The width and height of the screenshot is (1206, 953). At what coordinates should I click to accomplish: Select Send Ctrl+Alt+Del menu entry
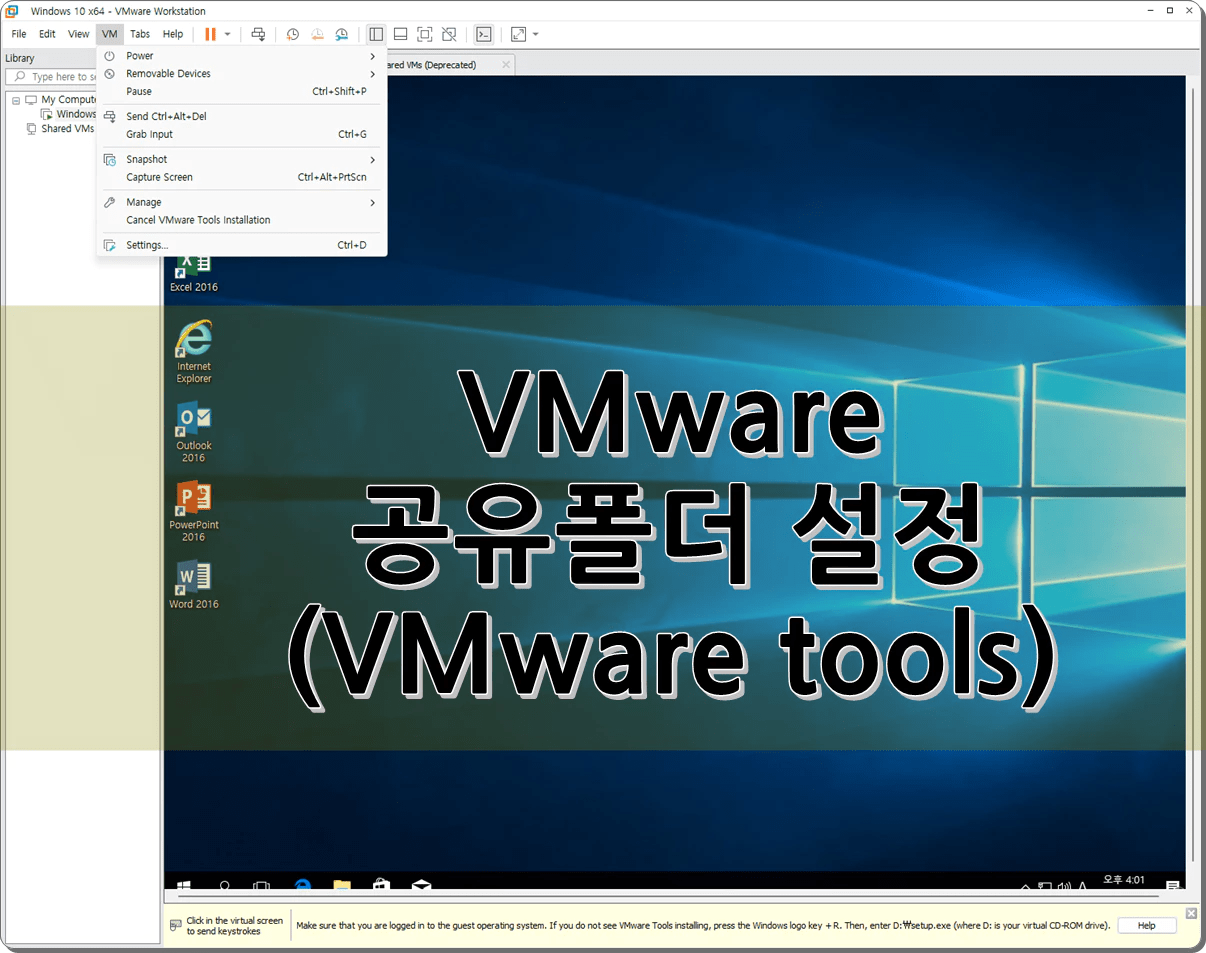241,116
